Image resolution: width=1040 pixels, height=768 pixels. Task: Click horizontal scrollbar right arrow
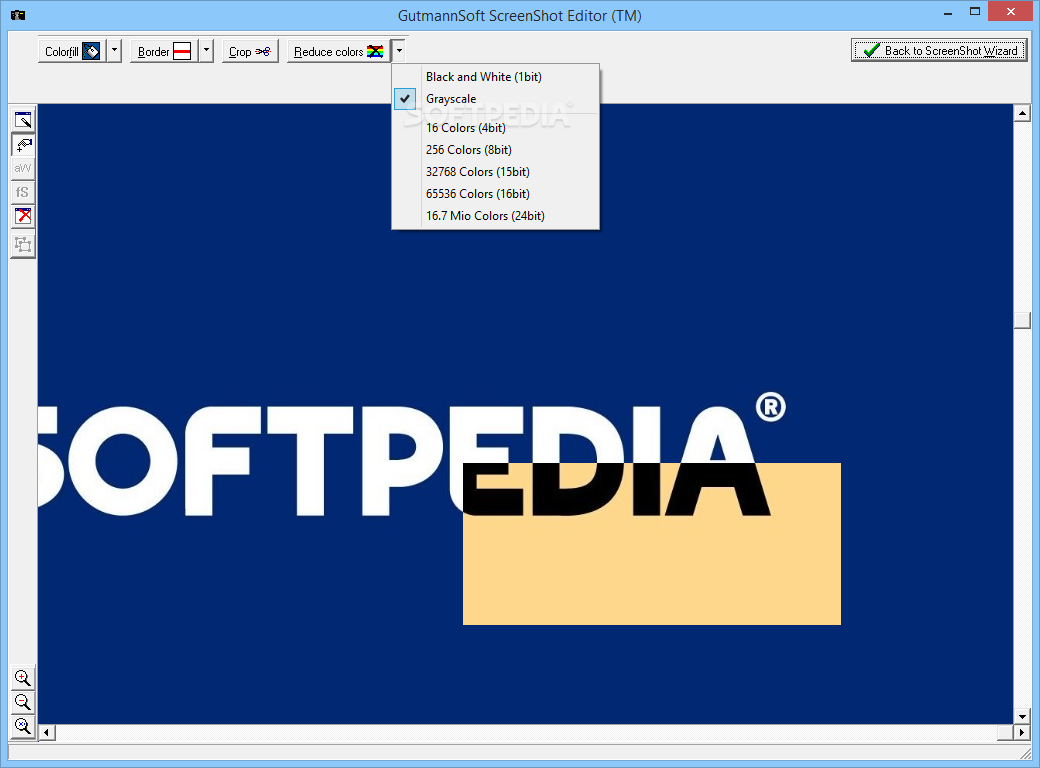point(1021,733)
